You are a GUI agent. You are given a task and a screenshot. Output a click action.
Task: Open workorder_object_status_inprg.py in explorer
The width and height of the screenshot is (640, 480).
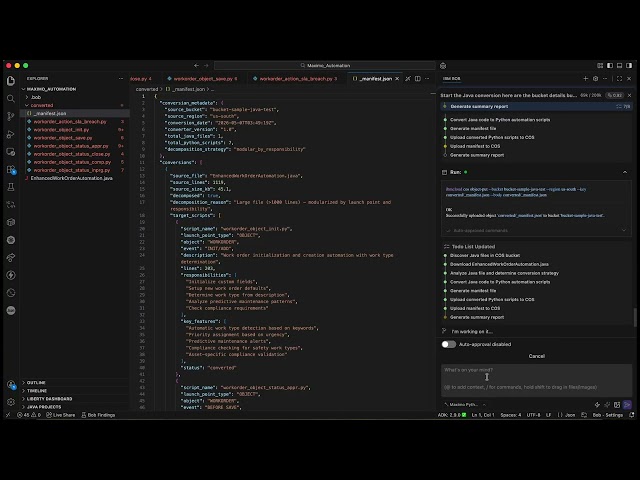[x=72, y=170]
